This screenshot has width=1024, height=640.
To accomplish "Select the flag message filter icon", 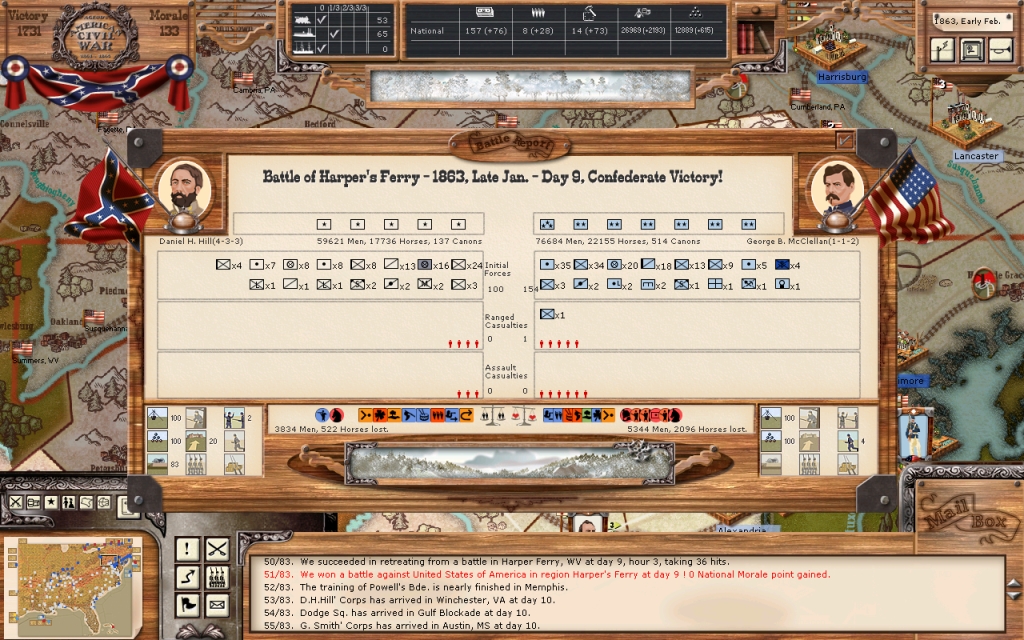I will click(x=187, y=604).
